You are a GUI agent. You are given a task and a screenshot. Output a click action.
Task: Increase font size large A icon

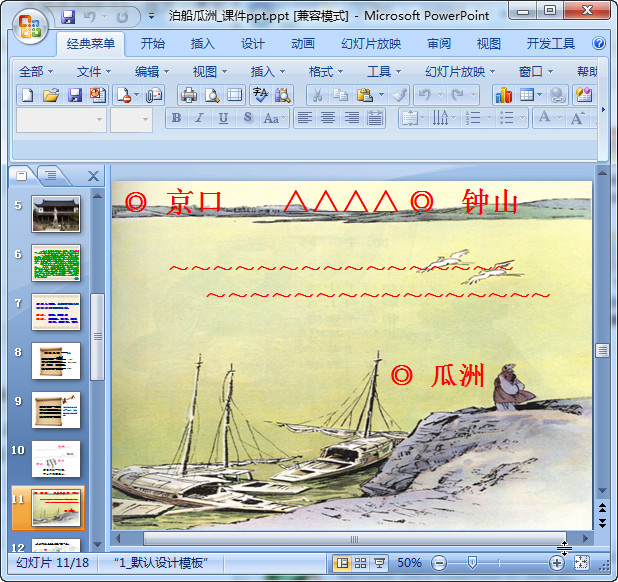click(x=577, y=117)
